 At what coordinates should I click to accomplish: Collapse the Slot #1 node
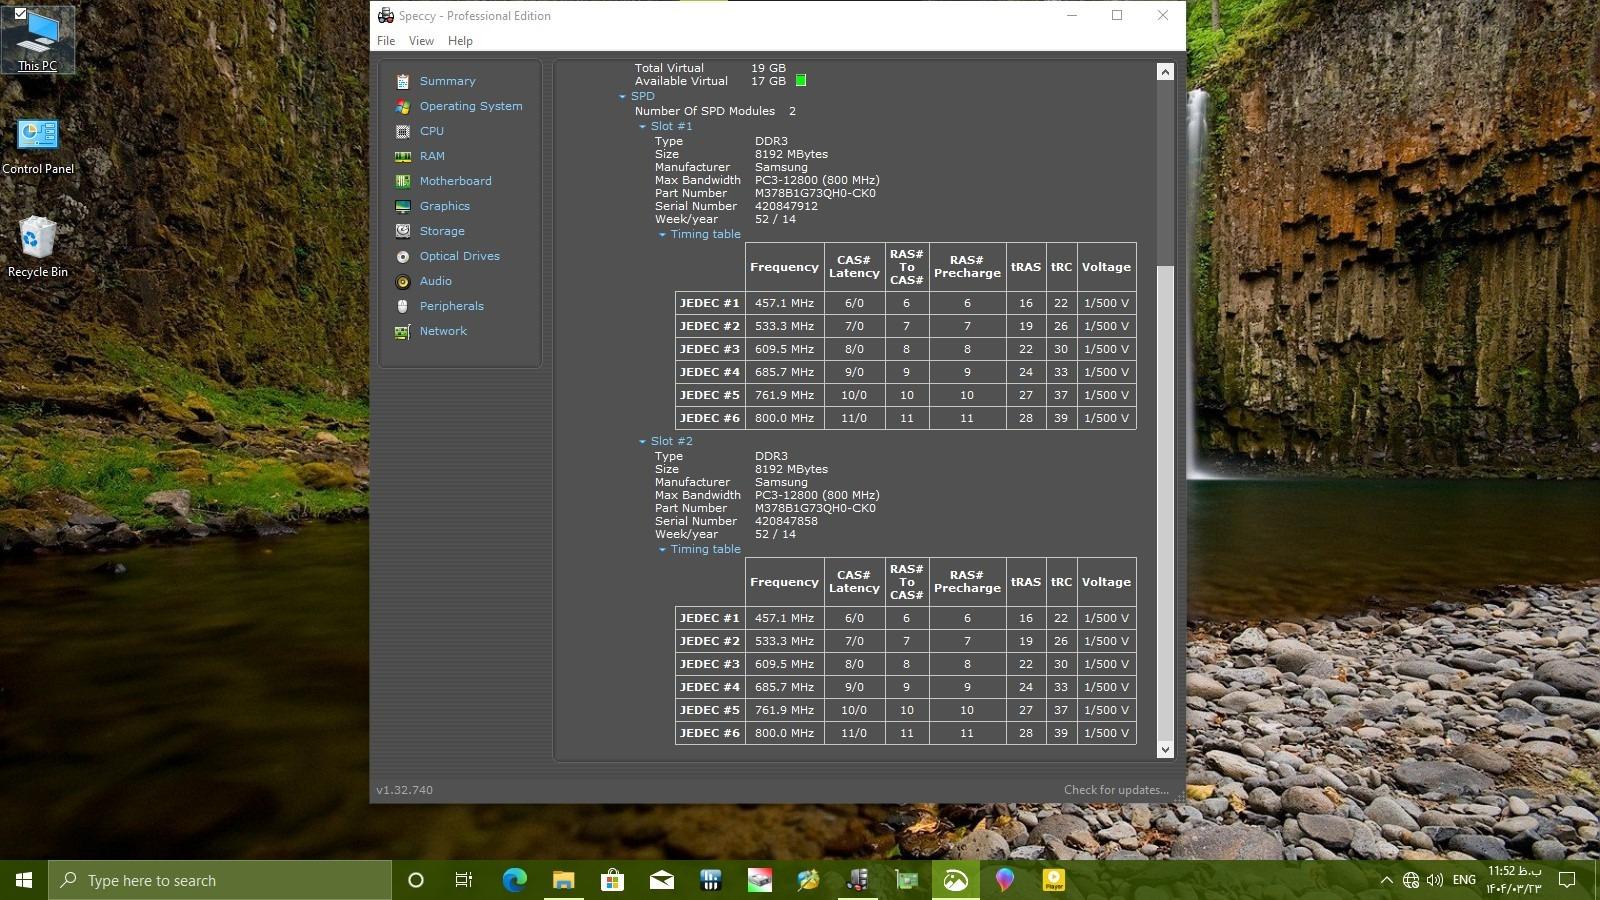[642, 127]
